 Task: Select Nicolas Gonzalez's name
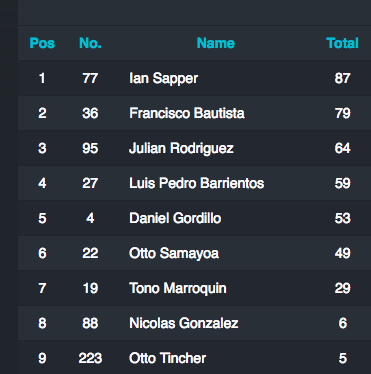(x=184, y=323)
